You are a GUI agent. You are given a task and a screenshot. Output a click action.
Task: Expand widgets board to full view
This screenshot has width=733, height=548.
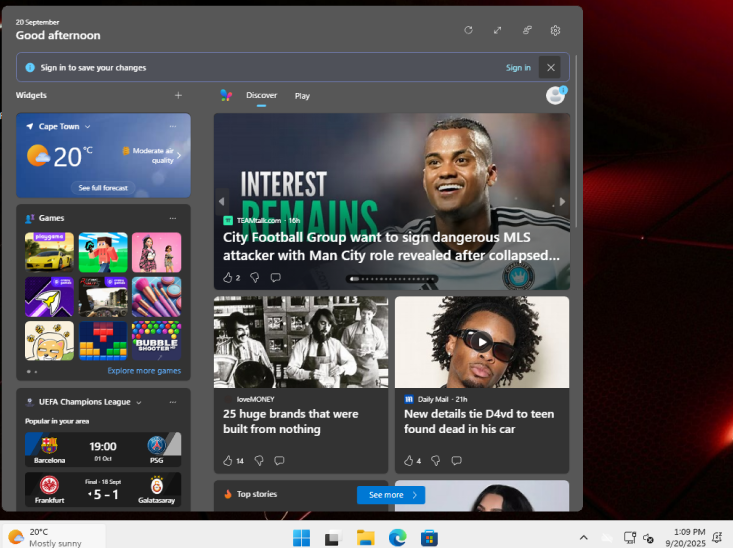click(x=497, y=30)
